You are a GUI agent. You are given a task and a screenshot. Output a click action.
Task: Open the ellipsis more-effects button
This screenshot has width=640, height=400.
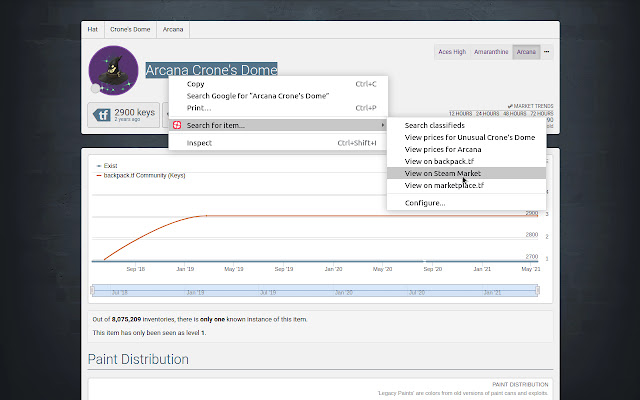[x=547, y=52]
